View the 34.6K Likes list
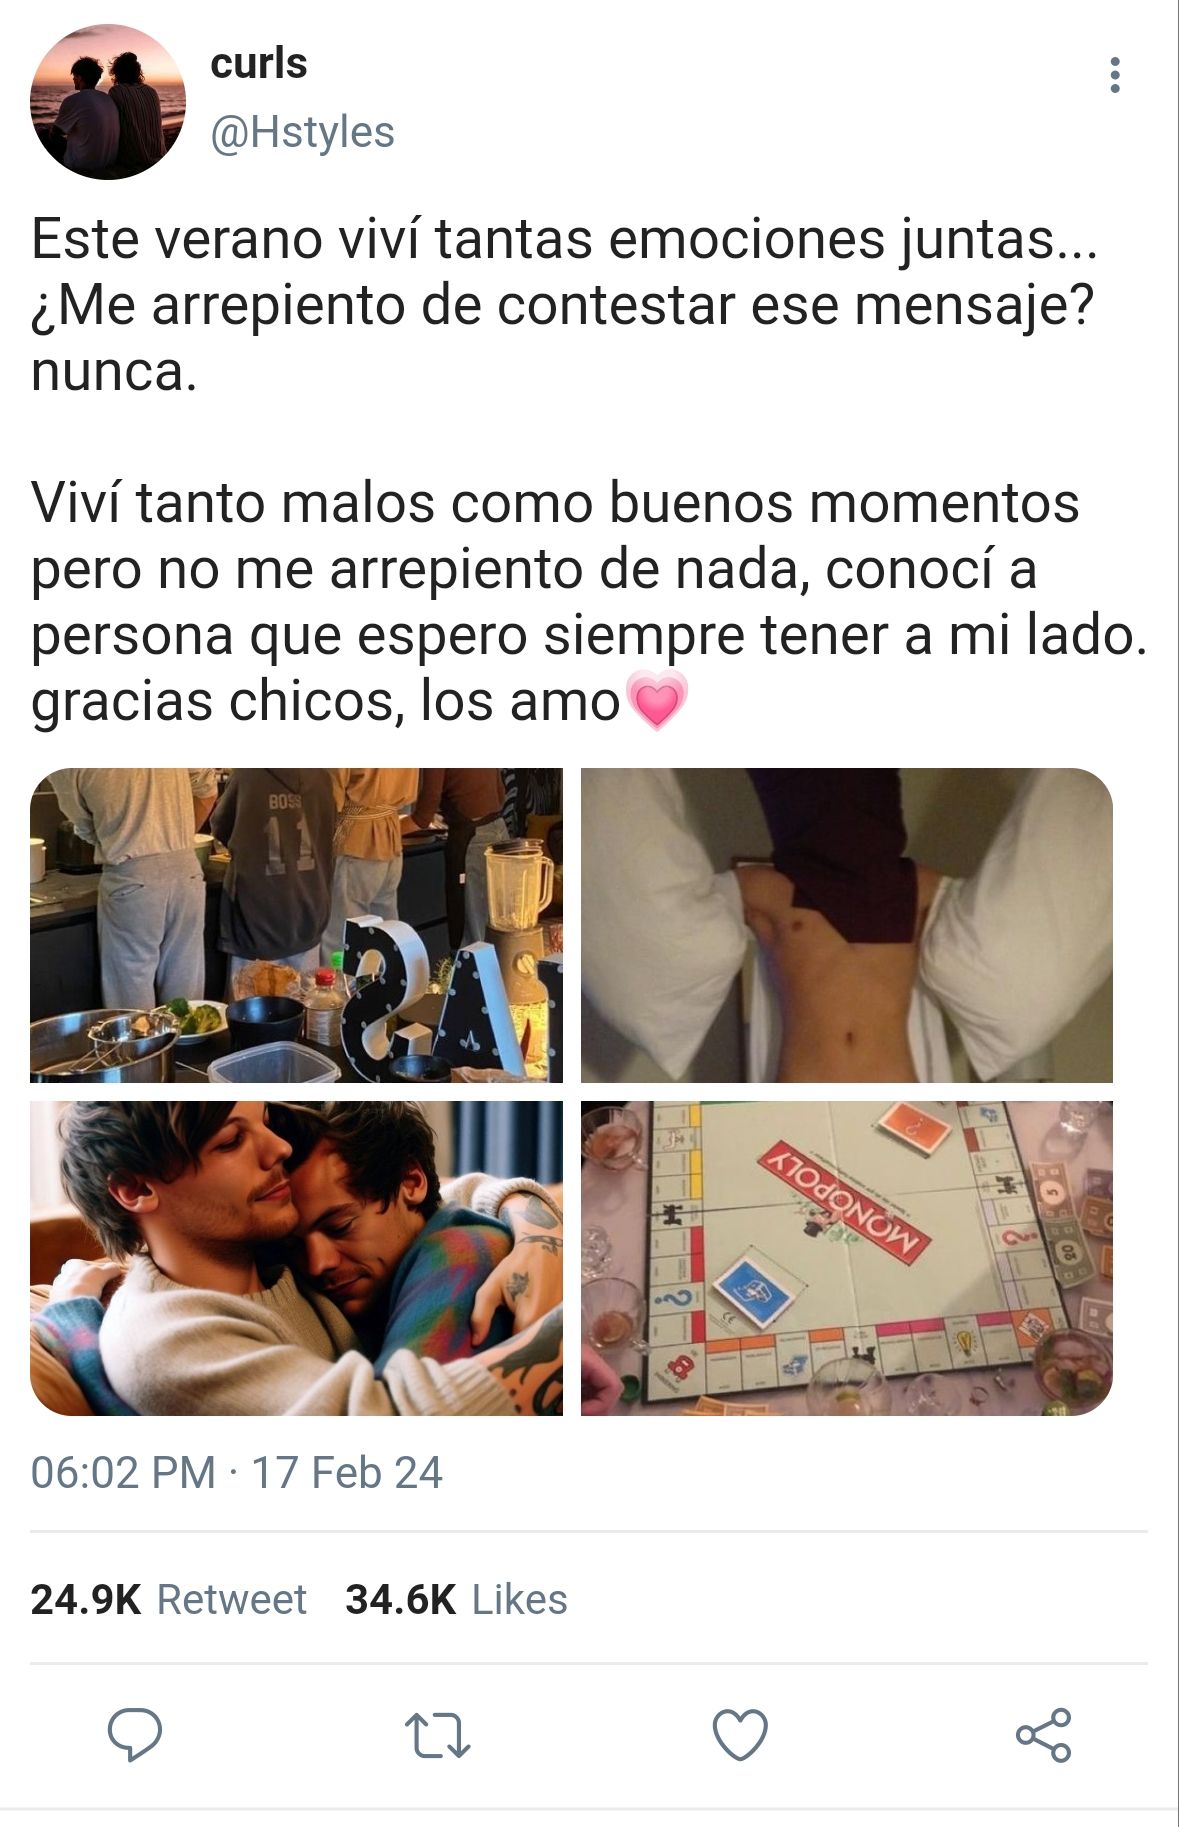Screen dimensions: 1179x1827 tap(456, 1600)
